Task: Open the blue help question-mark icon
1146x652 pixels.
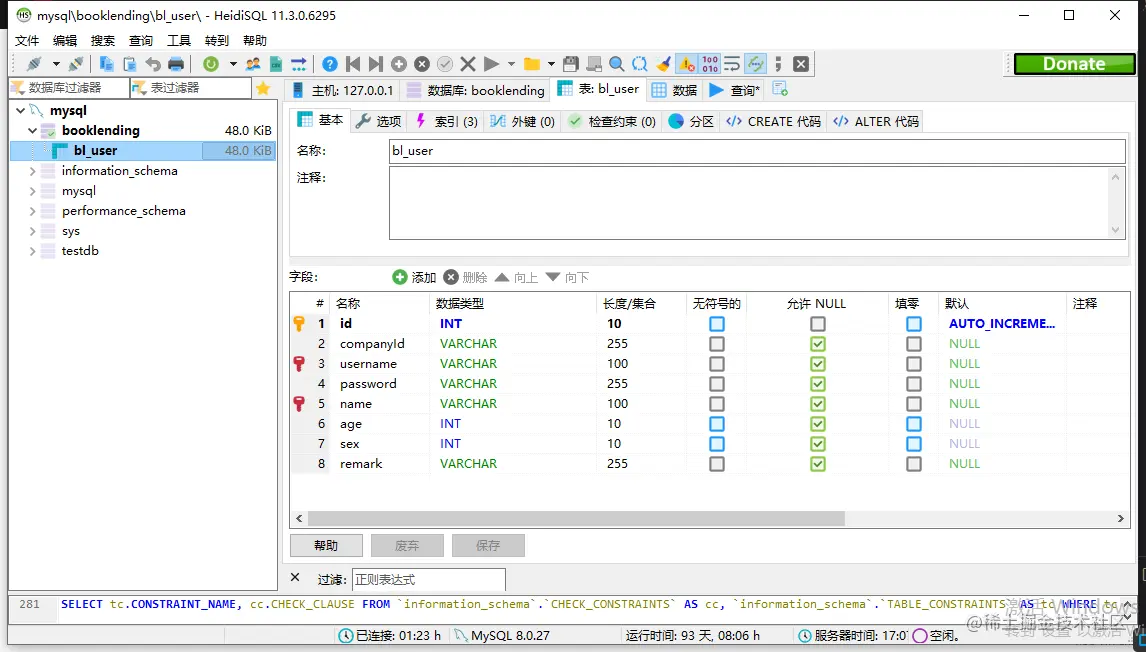Action: click(330, 64)
